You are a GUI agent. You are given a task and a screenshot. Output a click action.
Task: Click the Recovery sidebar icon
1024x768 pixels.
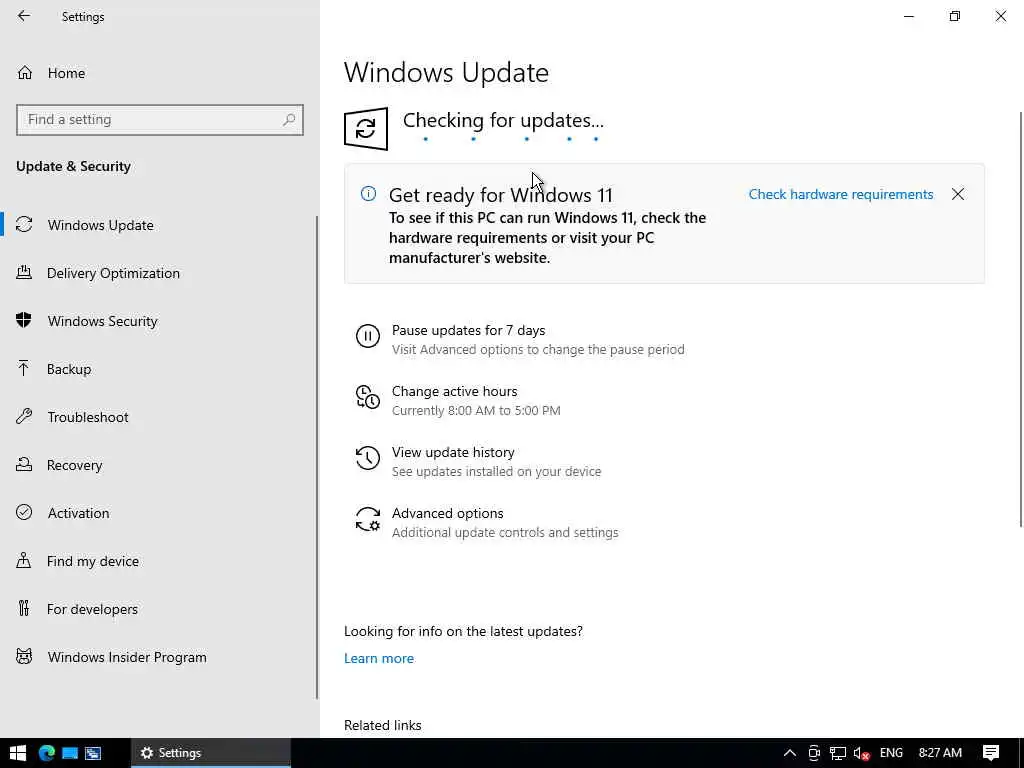(24, 465)
